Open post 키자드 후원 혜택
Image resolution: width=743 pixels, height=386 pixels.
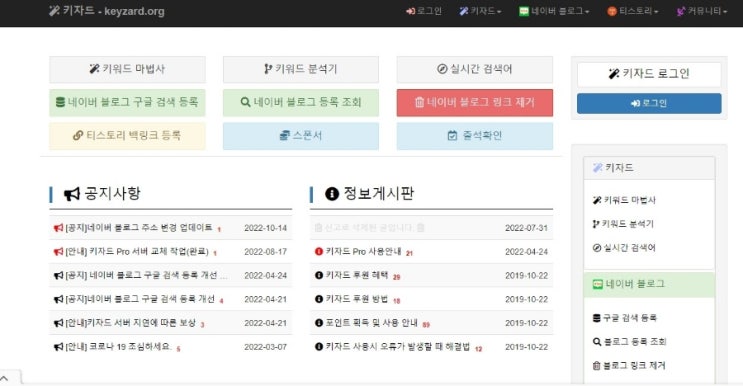point(357,275)
